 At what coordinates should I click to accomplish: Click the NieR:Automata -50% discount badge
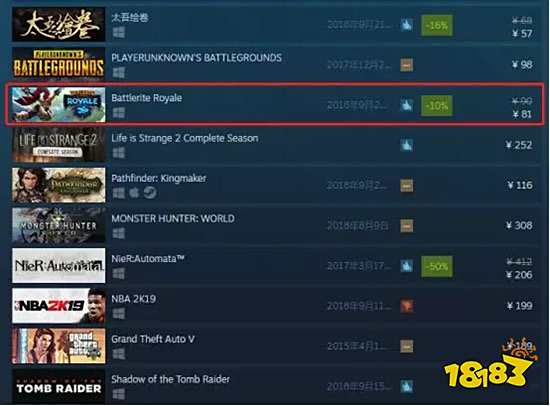[x=437, y=266]
